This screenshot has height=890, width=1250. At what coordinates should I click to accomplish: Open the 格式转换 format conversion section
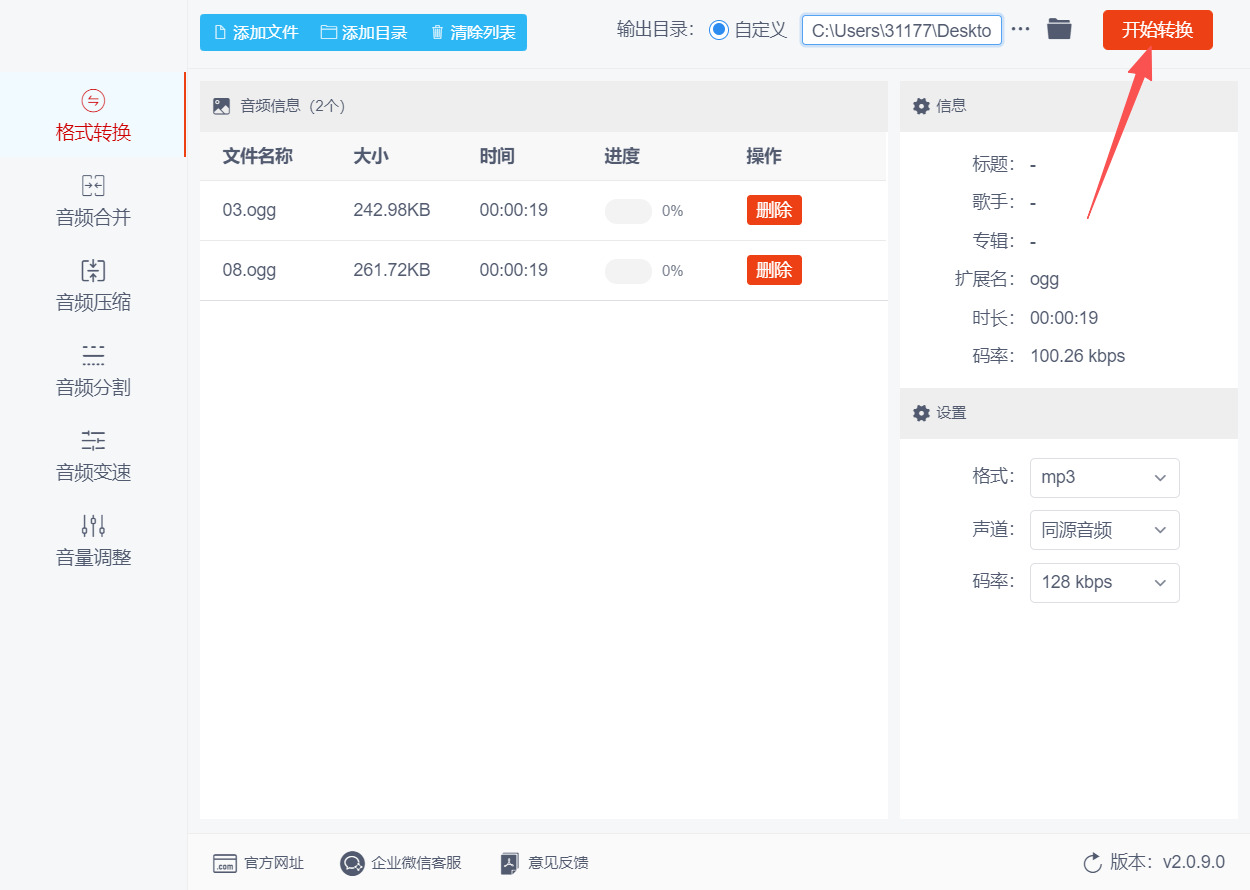click(93, 115)
